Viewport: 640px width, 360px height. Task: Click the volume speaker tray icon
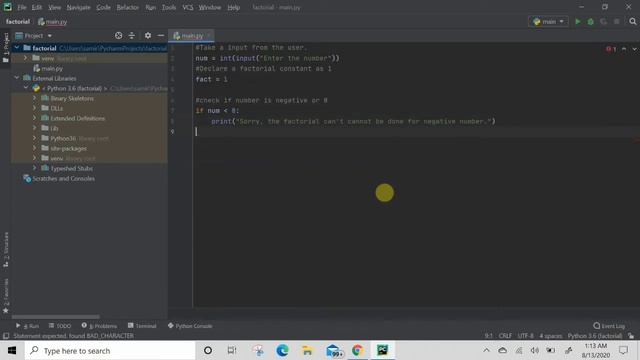[x=534, y=350]
